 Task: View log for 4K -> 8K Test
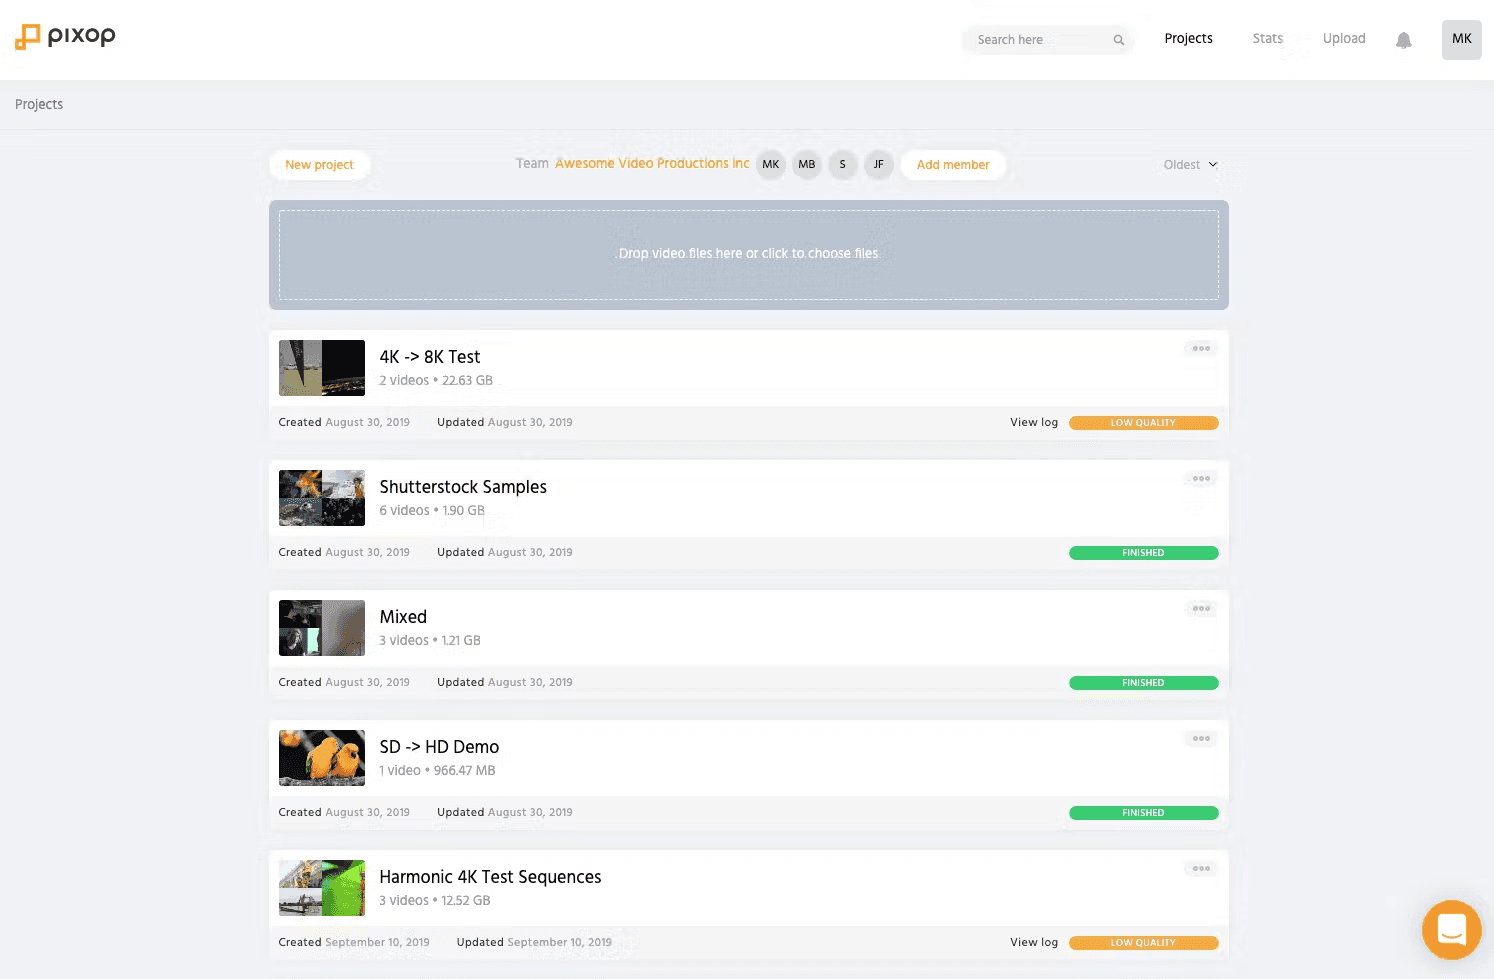coord(1034,422)
